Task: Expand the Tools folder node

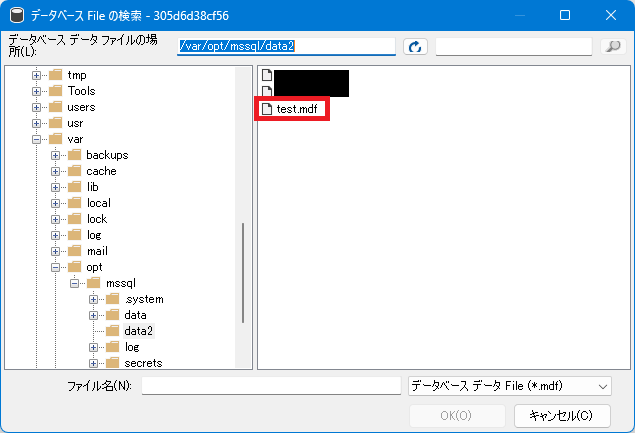Action: [36, 91]
